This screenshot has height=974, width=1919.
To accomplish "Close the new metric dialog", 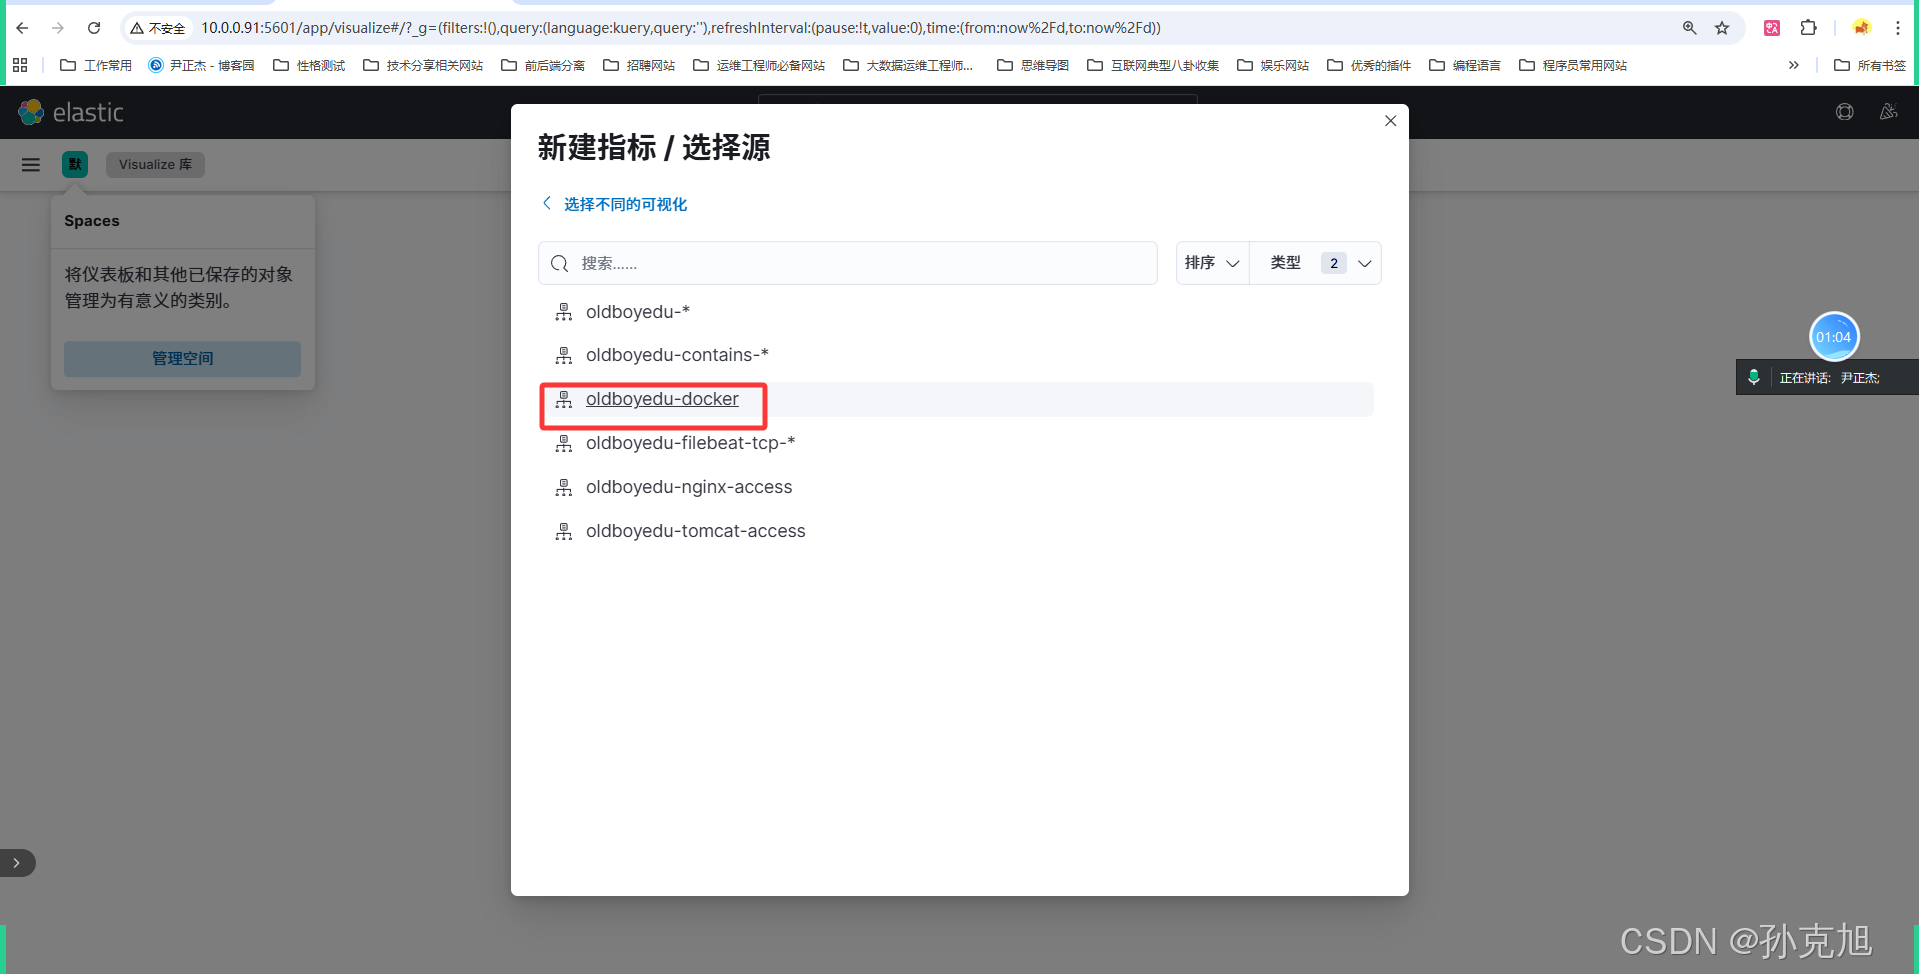I will click(x=1390, y=121).
